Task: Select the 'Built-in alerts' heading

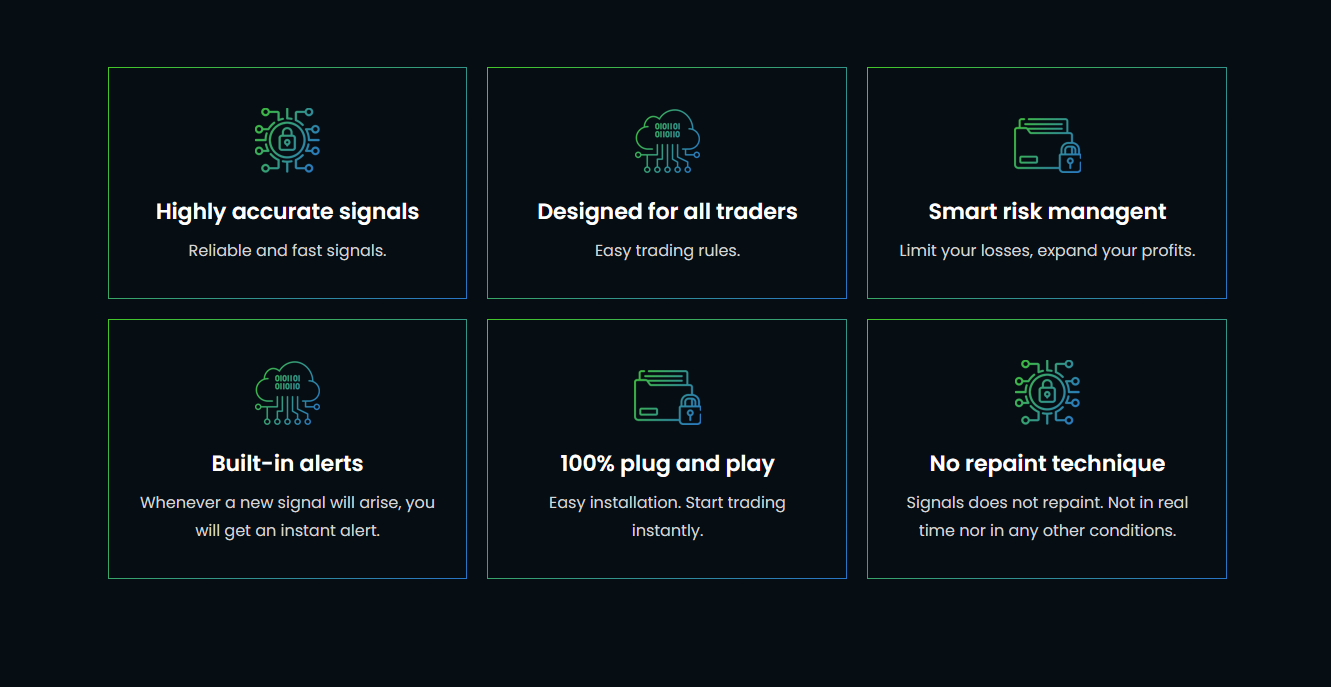Action: tap(287, 464)
